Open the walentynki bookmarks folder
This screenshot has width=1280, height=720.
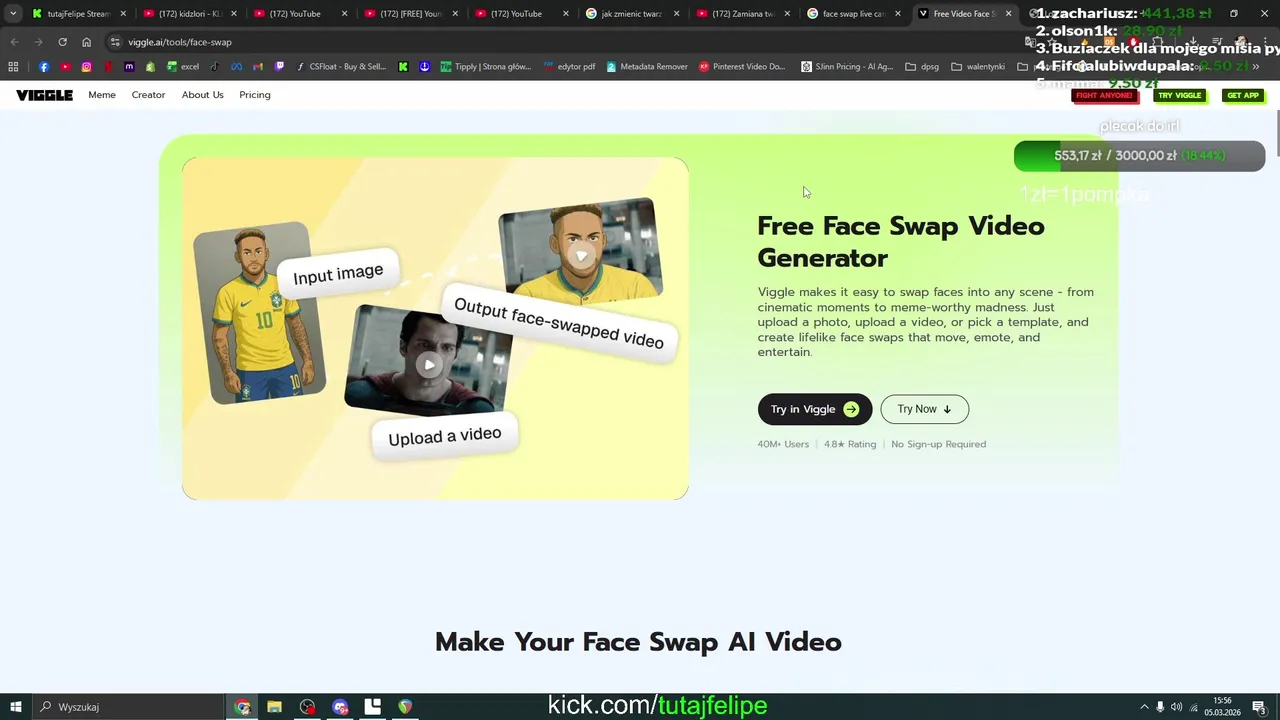click(x=978, y=67)
